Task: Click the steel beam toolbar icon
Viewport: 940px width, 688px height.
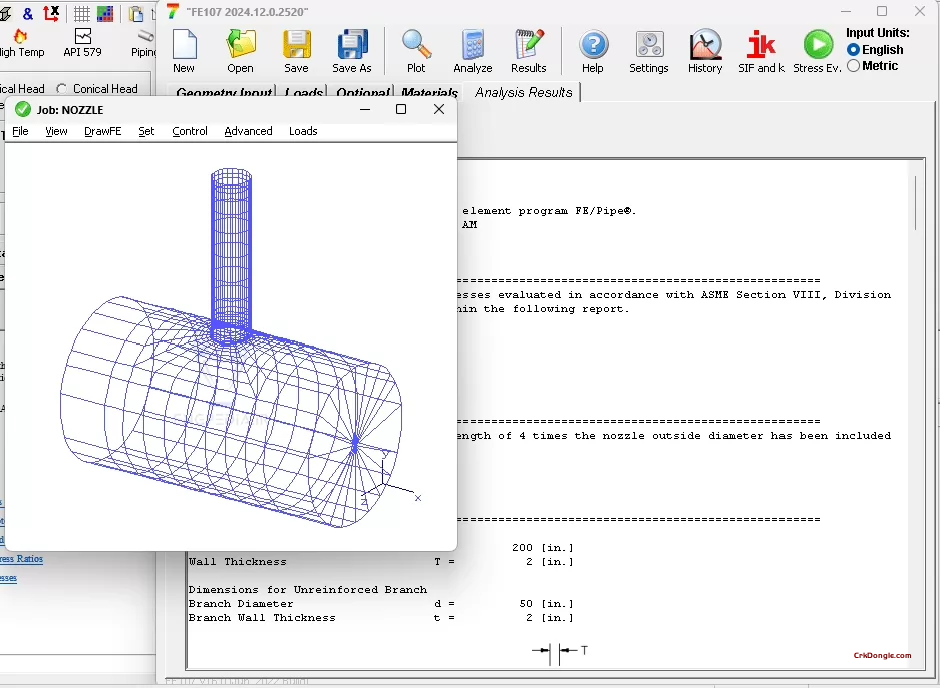Action: [5, 13]
